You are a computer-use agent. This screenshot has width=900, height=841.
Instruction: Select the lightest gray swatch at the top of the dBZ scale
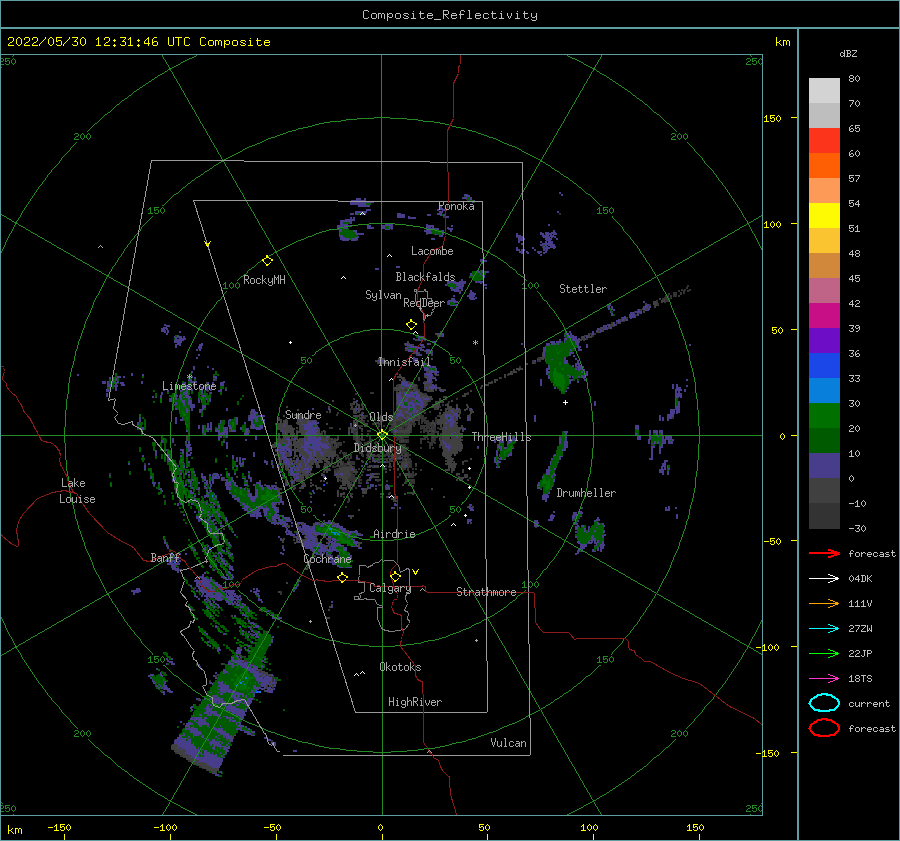824,91
